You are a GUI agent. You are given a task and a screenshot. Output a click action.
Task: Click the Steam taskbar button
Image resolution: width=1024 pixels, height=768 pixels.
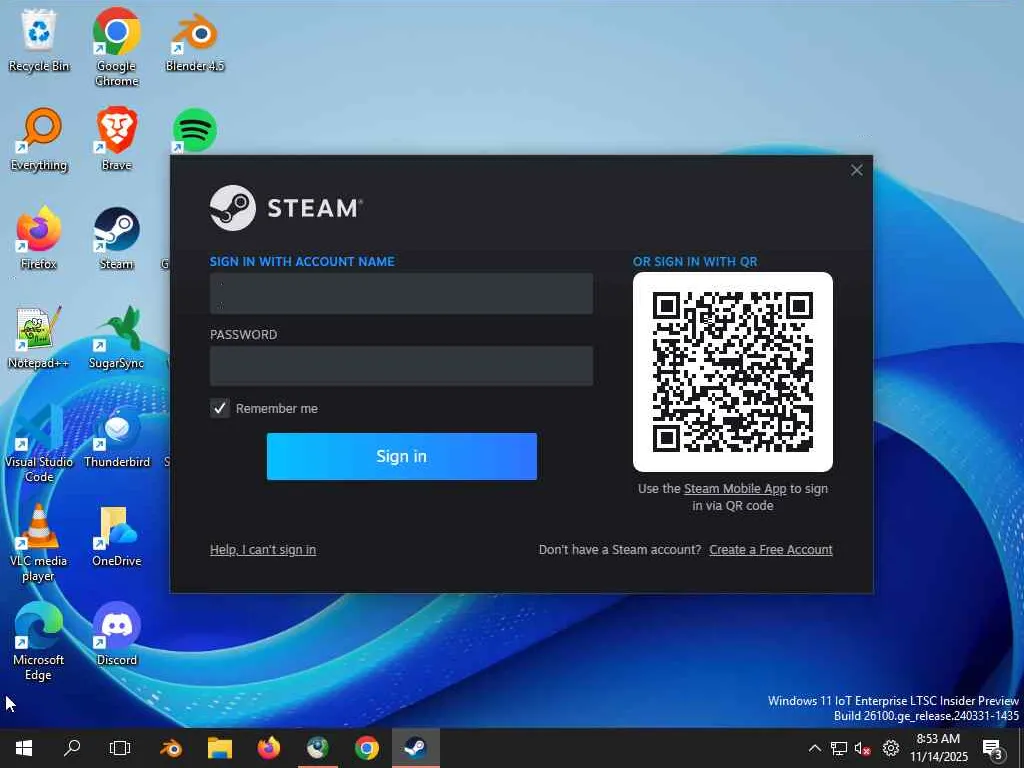point(415,748)
